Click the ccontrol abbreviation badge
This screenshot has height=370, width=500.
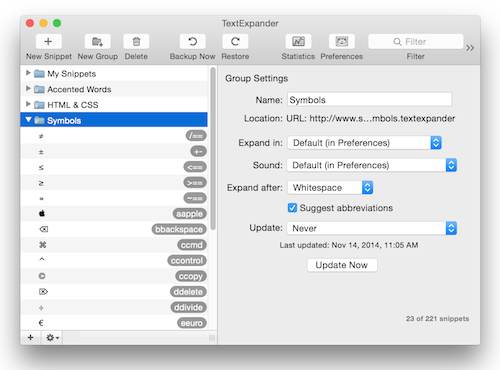[x=187, y=261]
